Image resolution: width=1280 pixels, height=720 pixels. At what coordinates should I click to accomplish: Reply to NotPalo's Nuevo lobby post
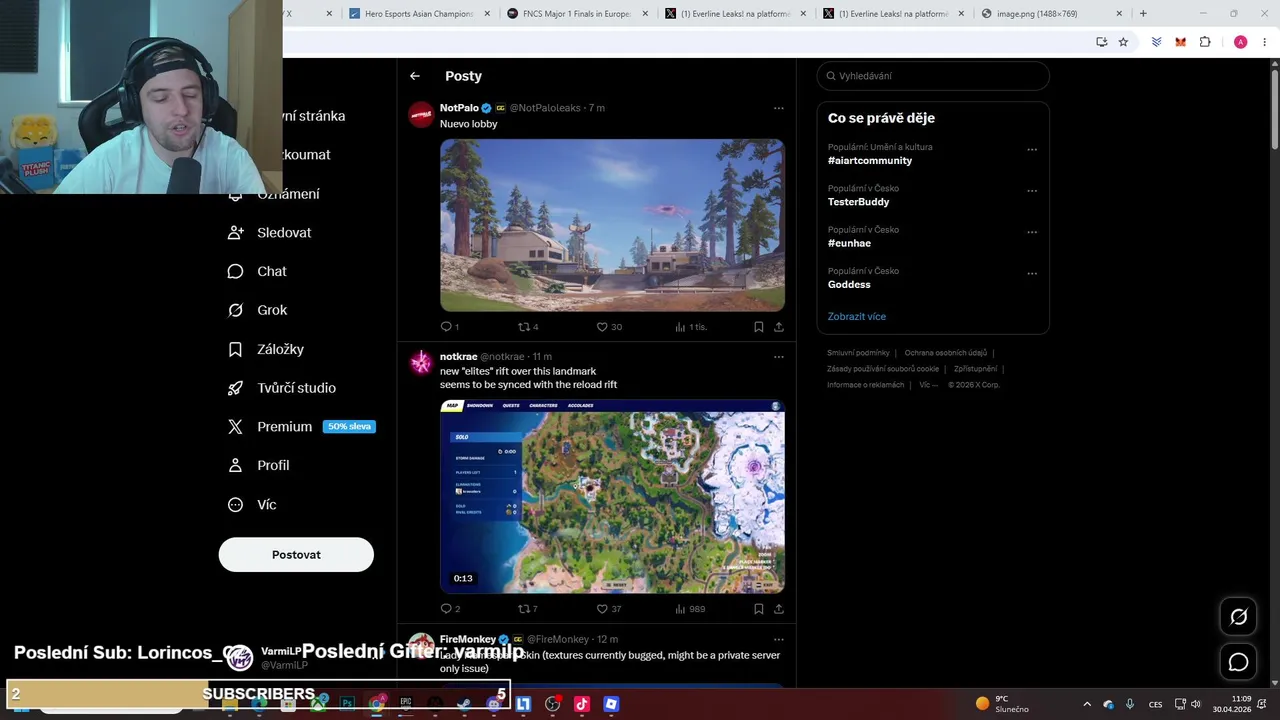pos(449,327)
